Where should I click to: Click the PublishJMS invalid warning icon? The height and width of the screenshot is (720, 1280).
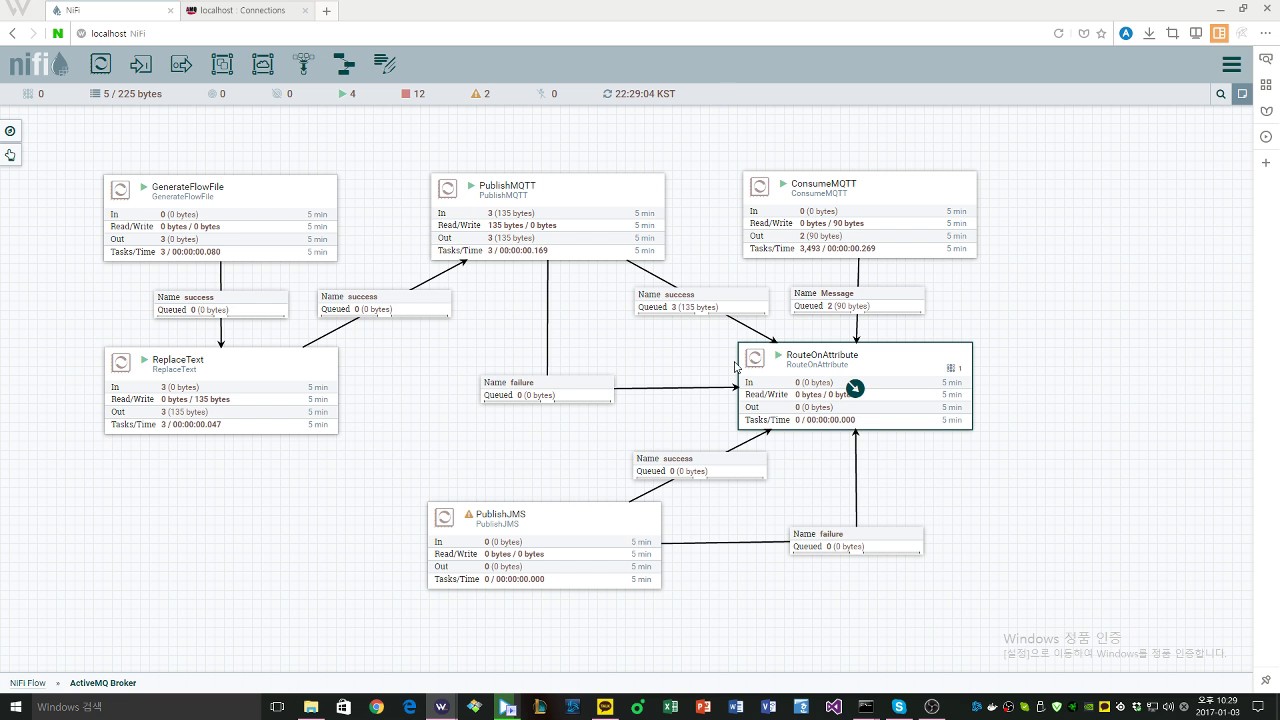click(468, 514)
